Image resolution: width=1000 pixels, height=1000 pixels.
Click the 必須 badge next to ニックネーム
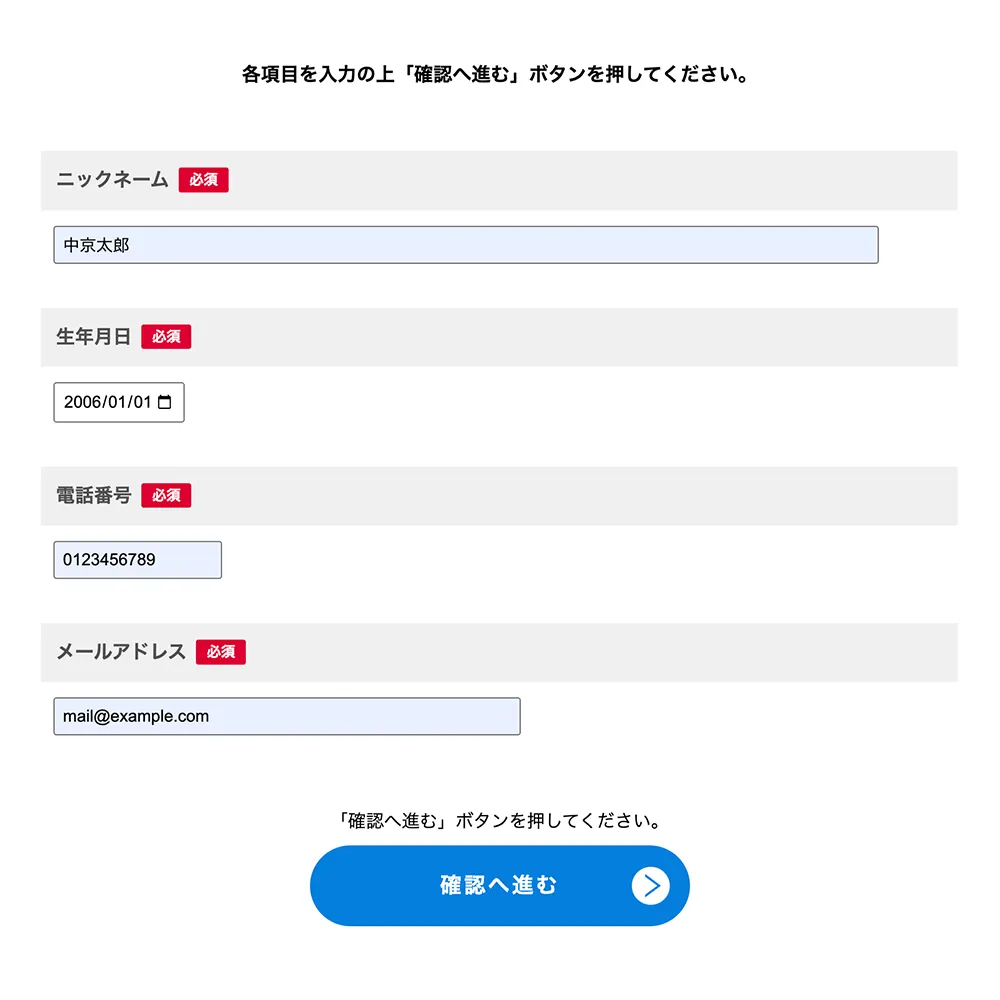pos(204,180)
